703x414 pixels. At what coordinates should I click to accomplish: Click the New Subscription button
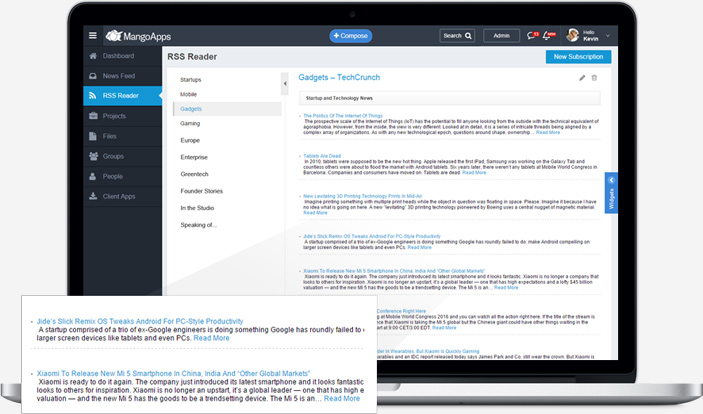click(578, 57)
